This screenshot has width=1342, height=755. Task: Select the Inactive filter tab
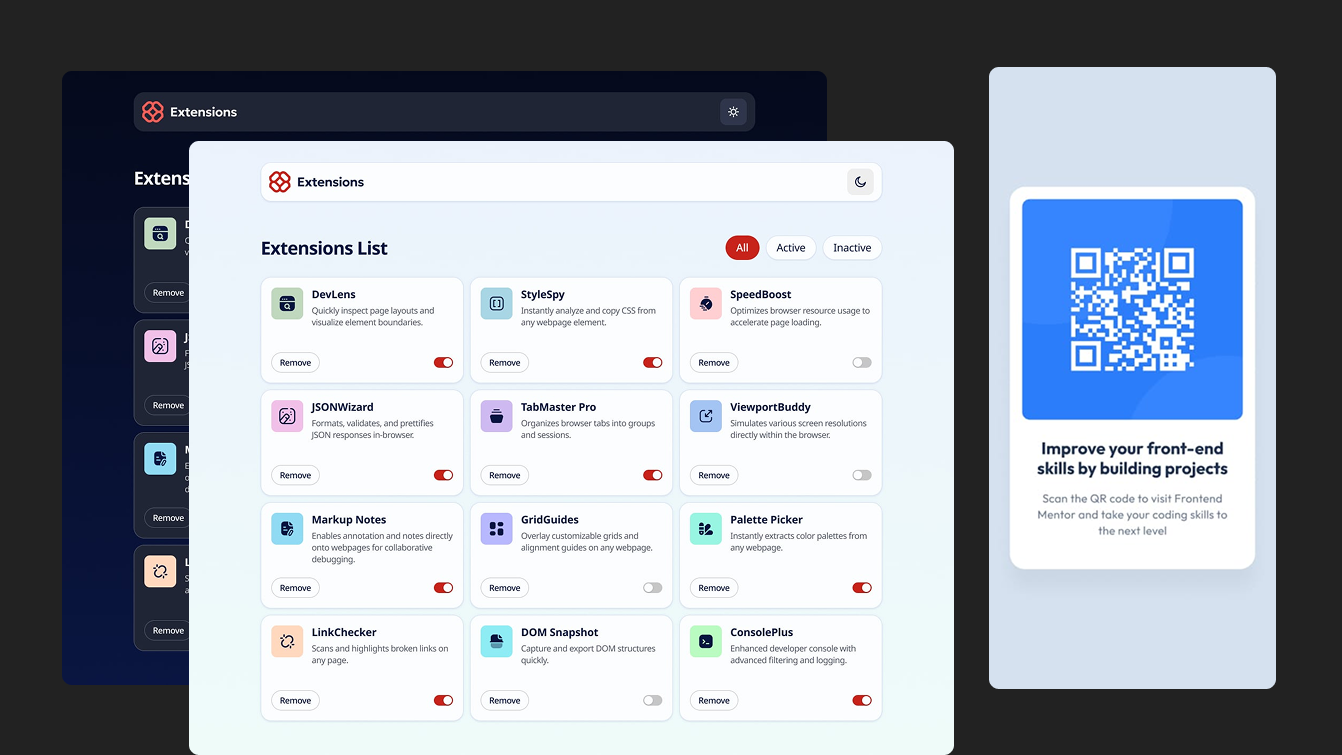[x=852, y=248]
